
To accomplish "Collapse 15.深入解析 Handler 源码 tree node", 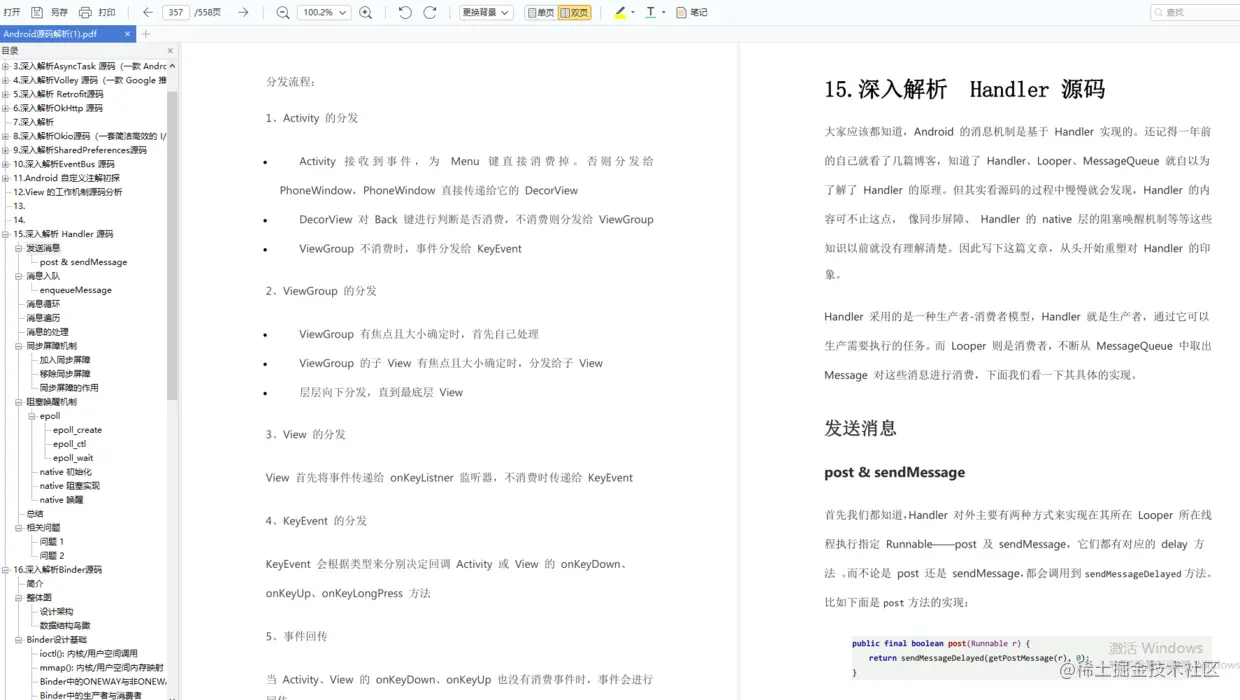I will coord(5,234).
